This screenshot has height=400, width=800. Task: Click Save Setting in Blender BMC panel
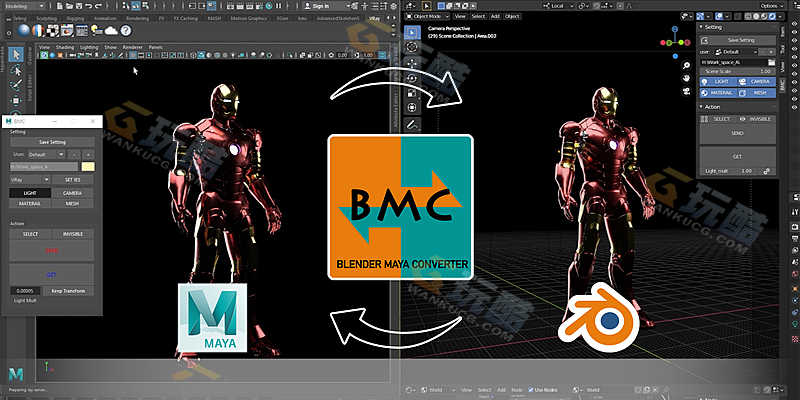[738, 40]
